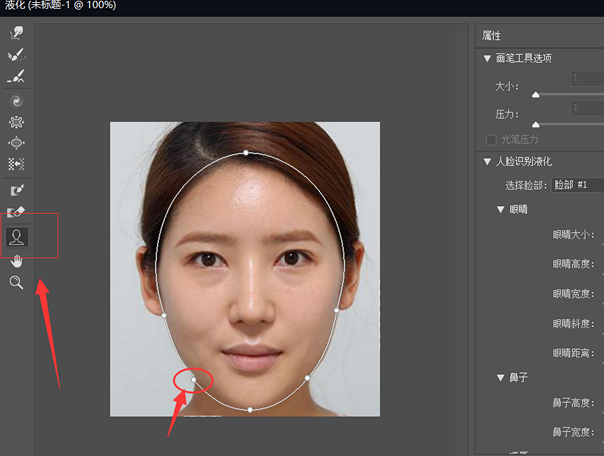
Task: Click the circled lower-left jawline control point
Action: pos(193,380)
